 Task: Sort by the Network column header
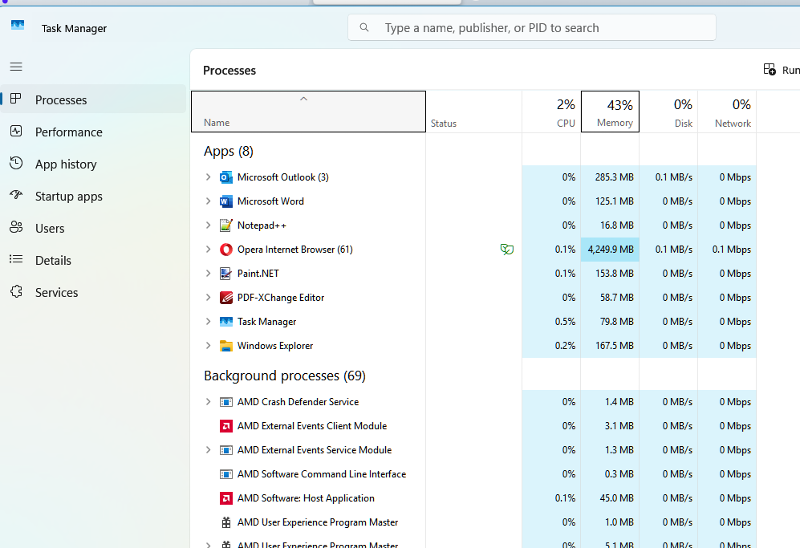click(727, 112)
